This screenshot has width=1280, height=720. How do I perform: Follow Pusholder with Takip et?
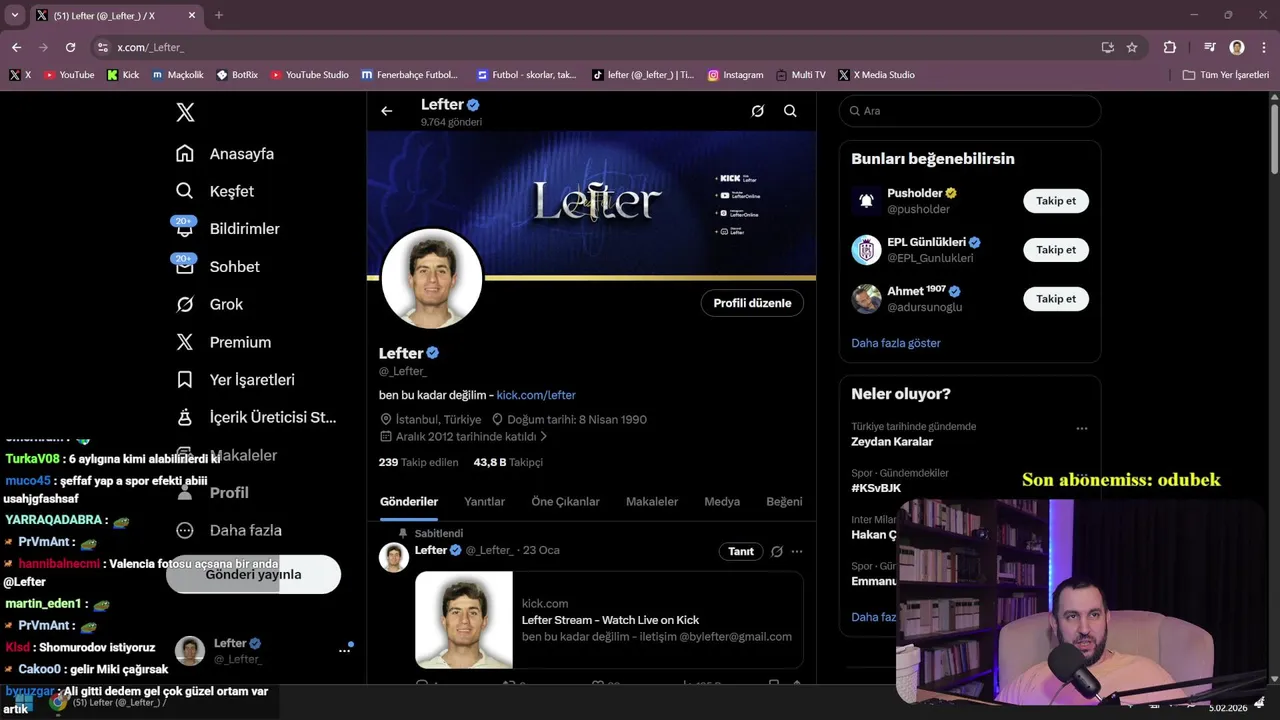pyautogui.click(x=1056, y=201)
